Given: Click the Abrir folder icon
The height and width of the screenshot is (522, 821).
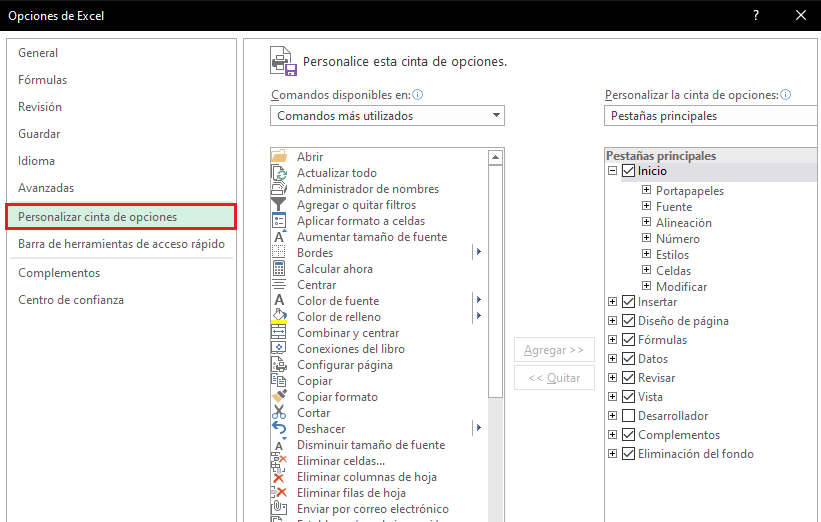Looking at the screenshot, I should [x=279, y=157].
